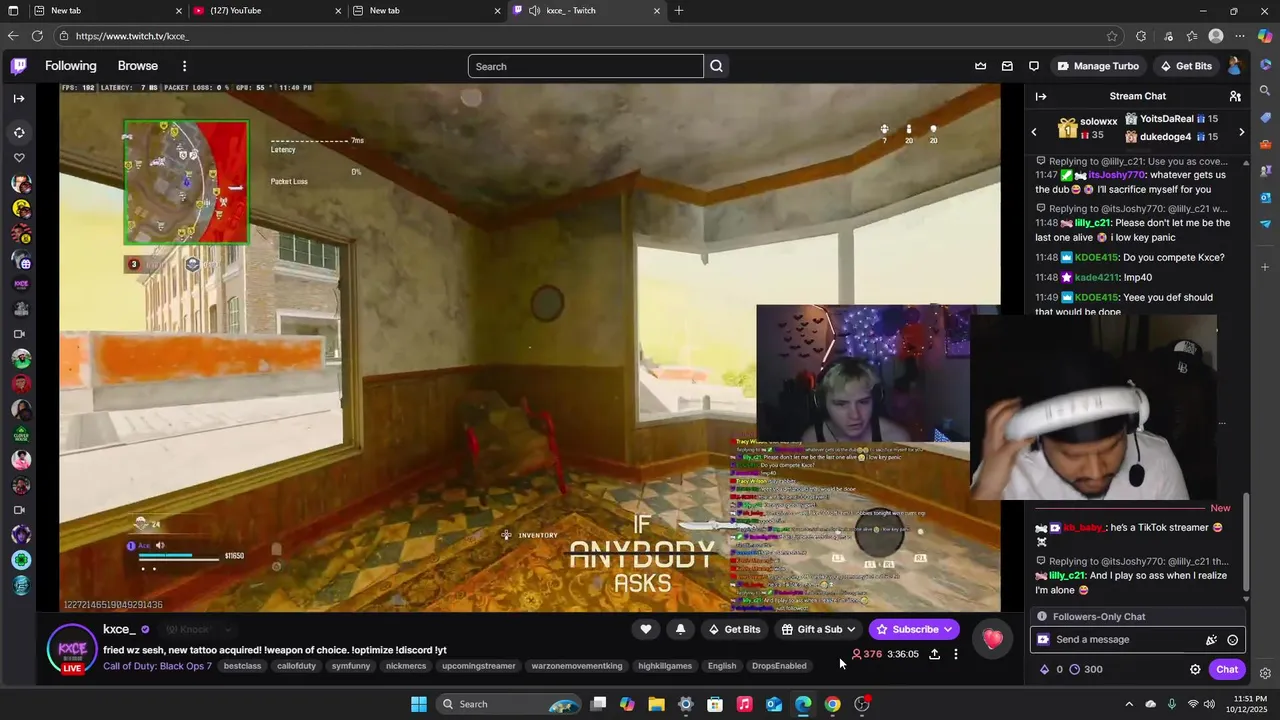Show next gift leaderboard entries

(x=1242, y=132)
